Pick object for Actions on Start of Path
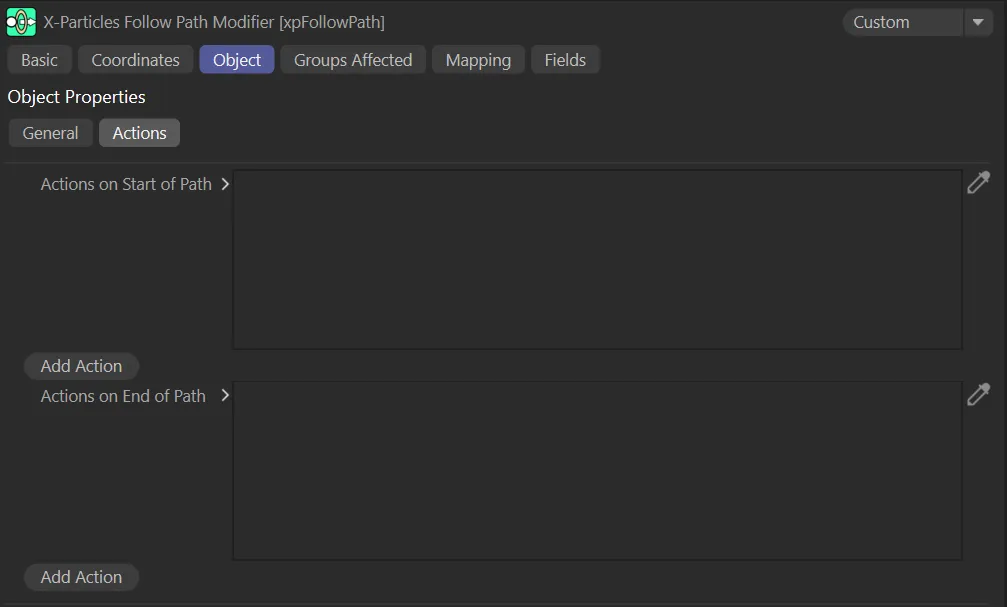The height and width of the screenshot is (607, 1007). click(x=978, y=183)
